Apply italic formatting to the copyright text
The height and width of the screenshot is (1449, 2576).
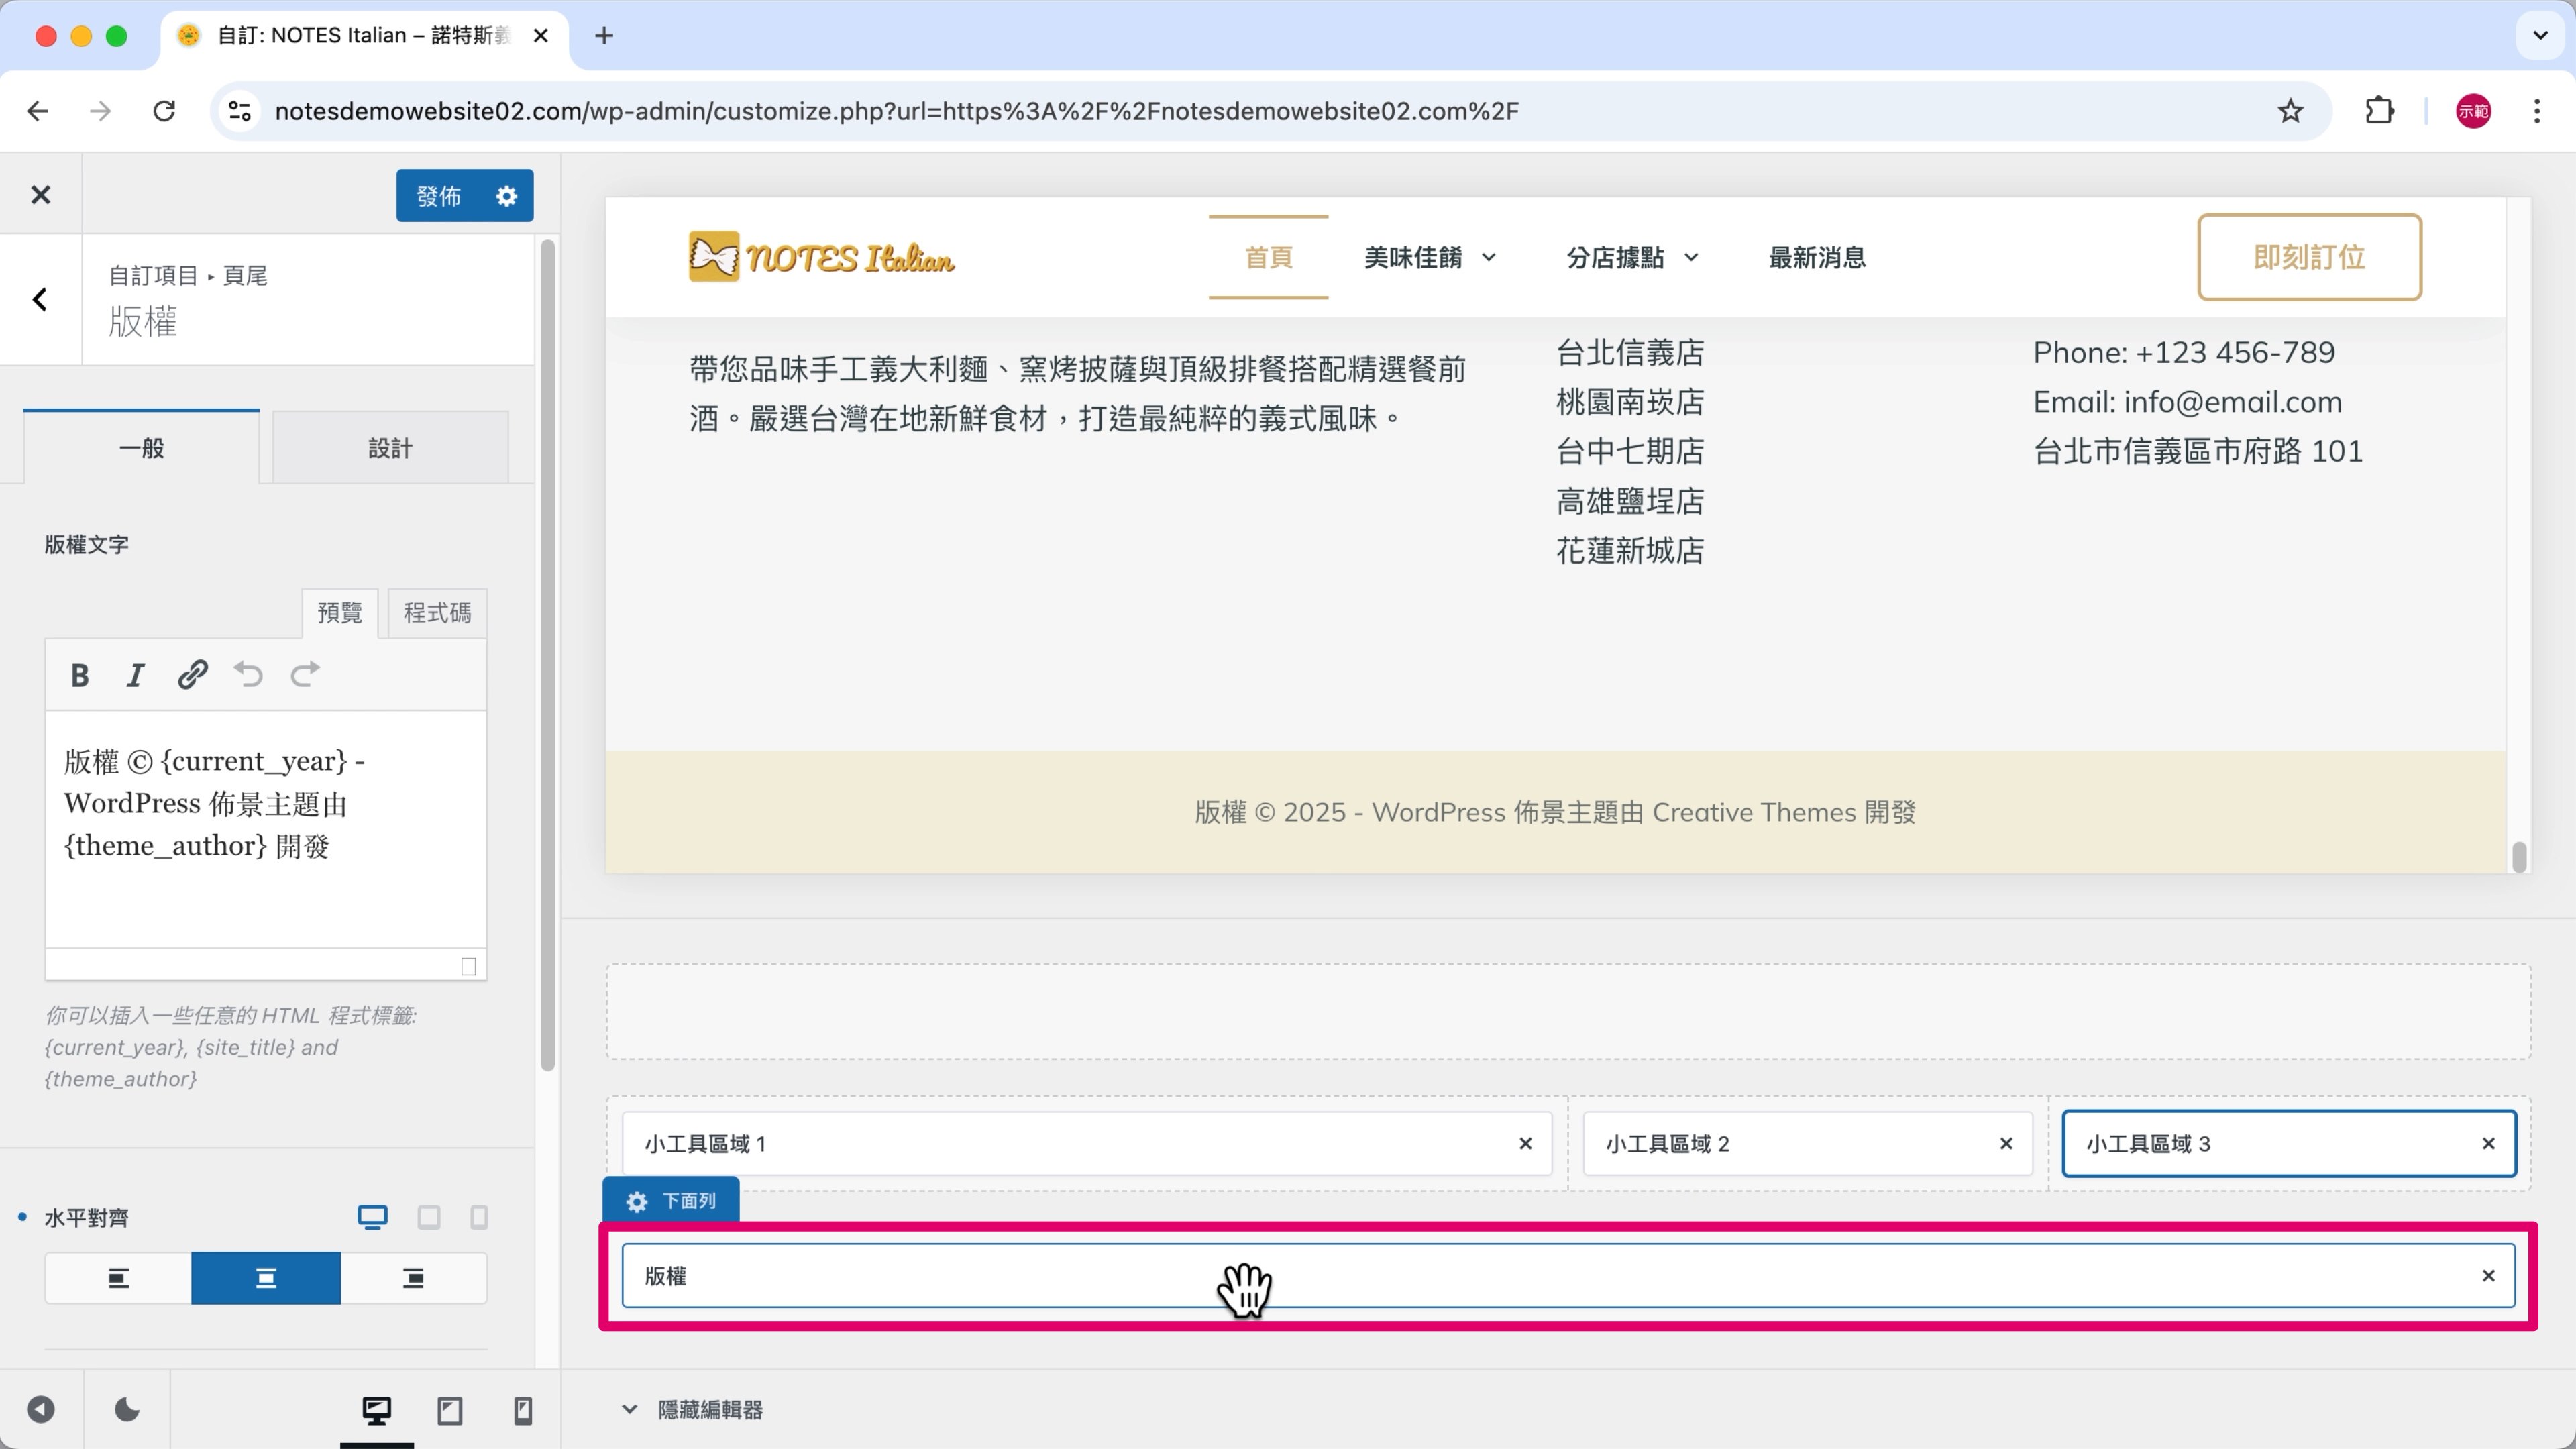tap(135, 674)
